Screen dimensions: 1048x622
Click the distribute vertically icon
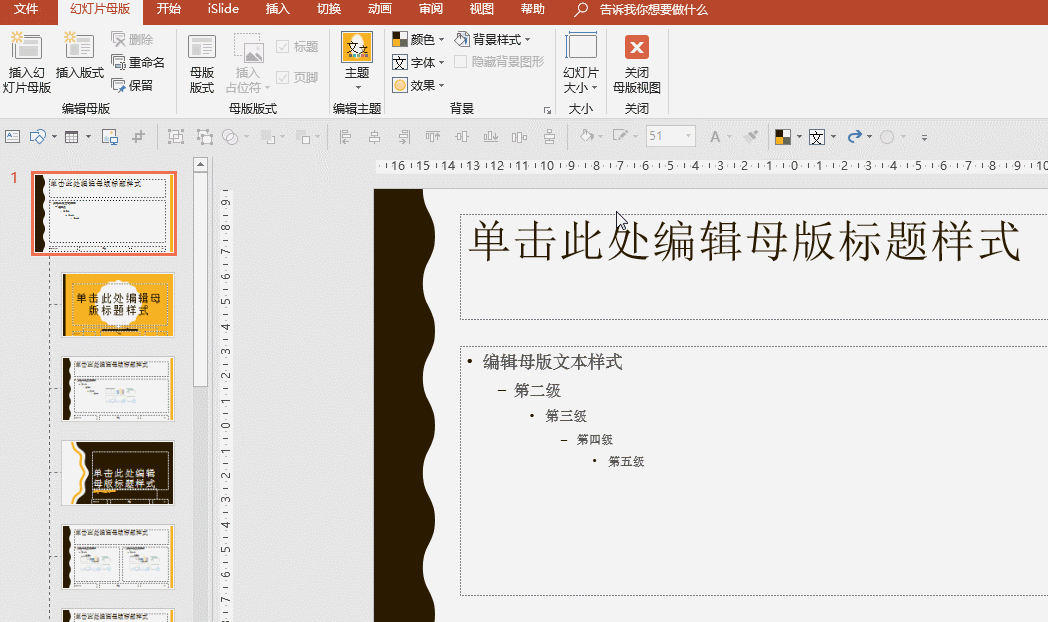(x=549, y=137)
